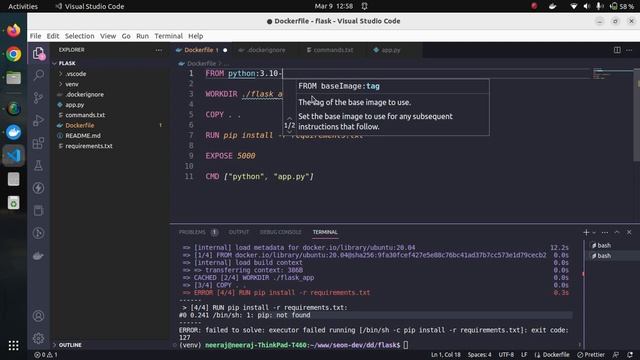Click UTF-8 encoding status item
The height and width of the screenshot is (360, 640).
506,355
